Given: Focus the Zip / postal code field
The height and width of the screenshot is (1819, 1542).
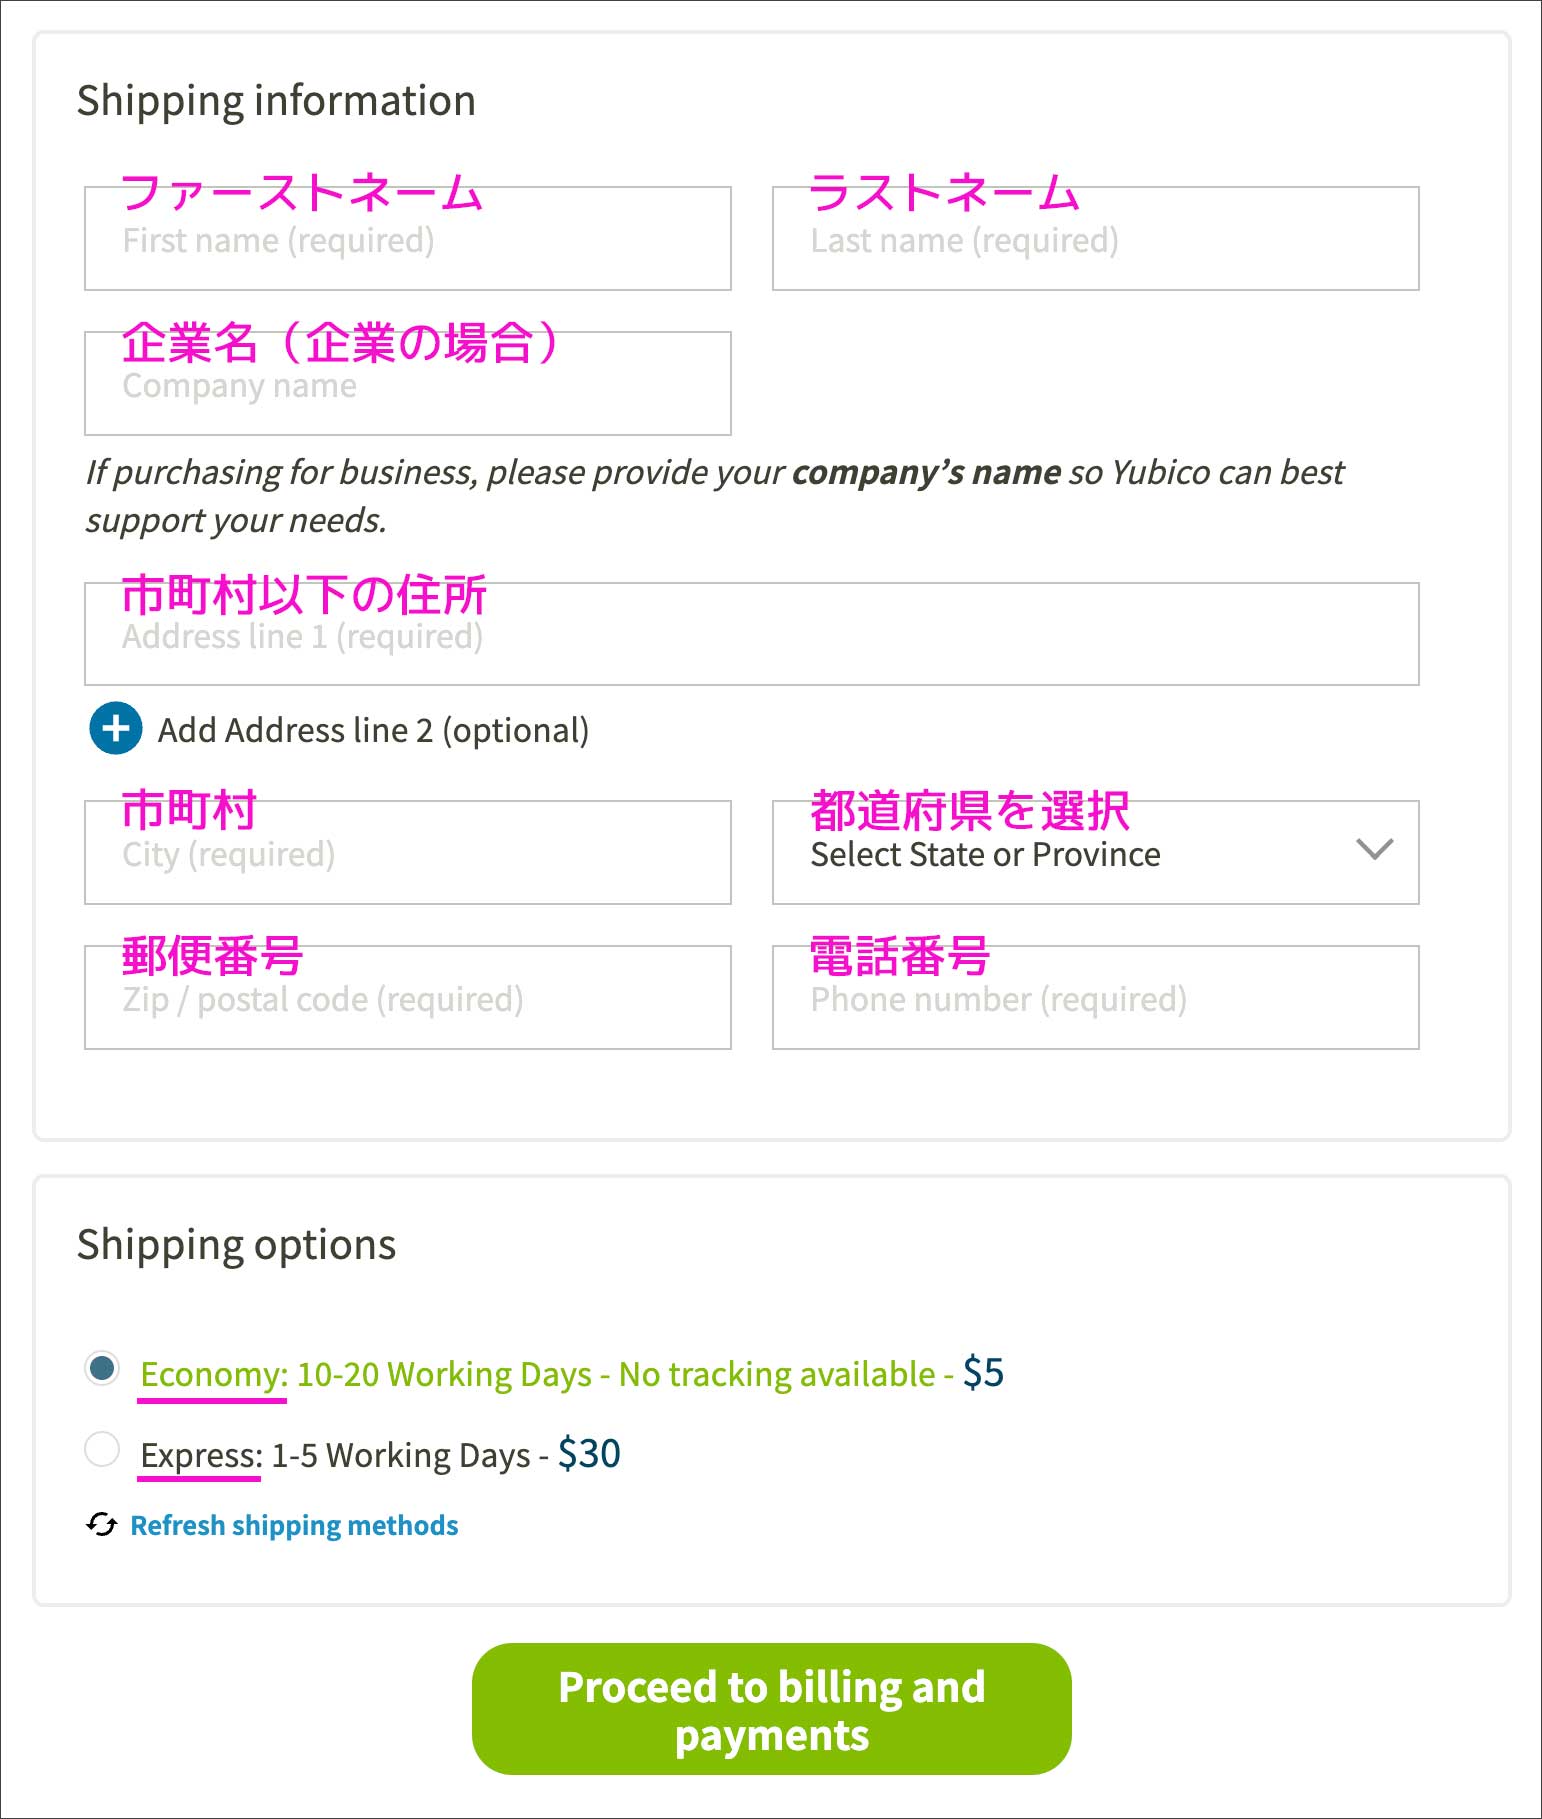Looking at the screenshot, I should pos(407,999).
